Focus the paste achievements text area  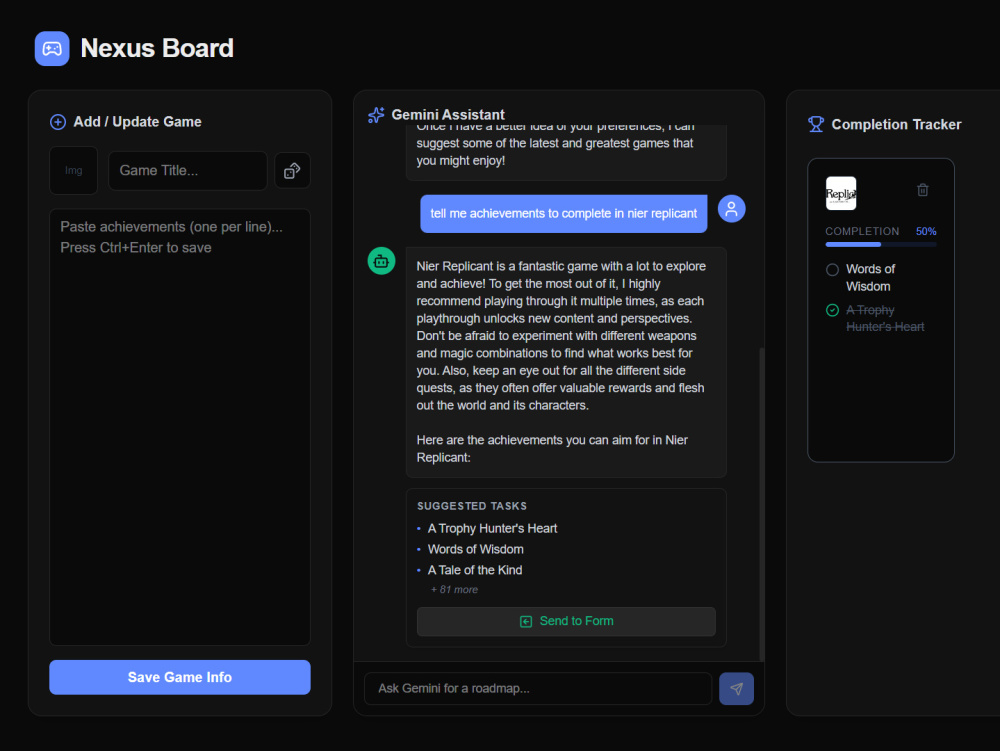click(x=180, y=427)
